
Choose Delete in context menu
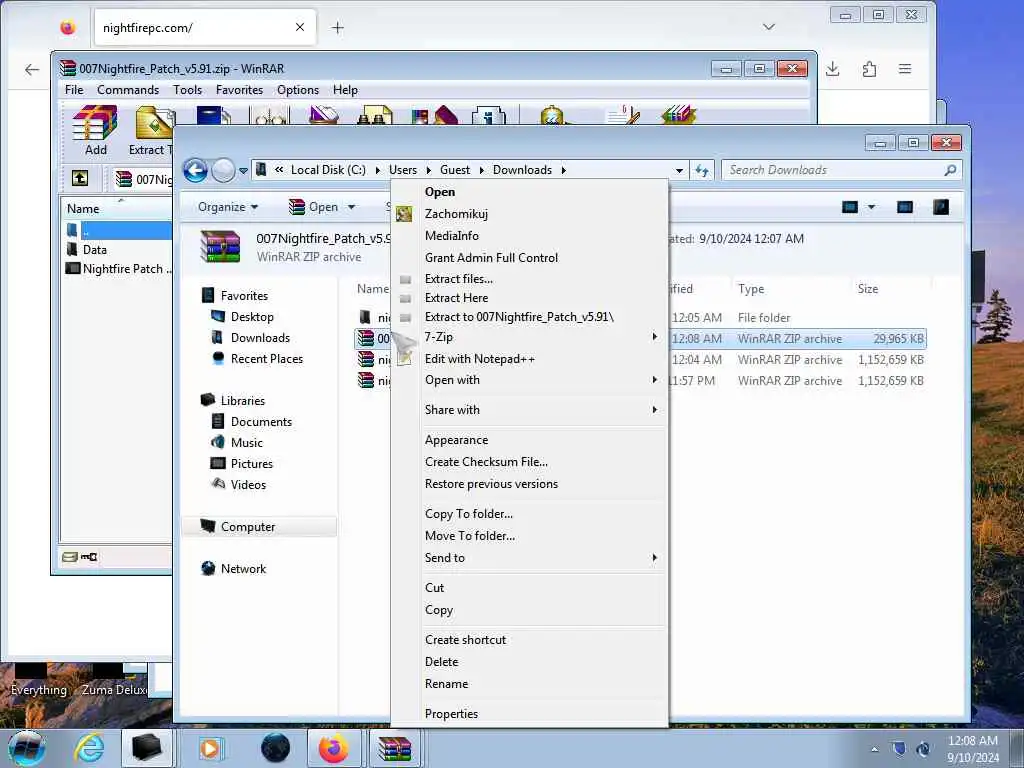pos(441,662)
